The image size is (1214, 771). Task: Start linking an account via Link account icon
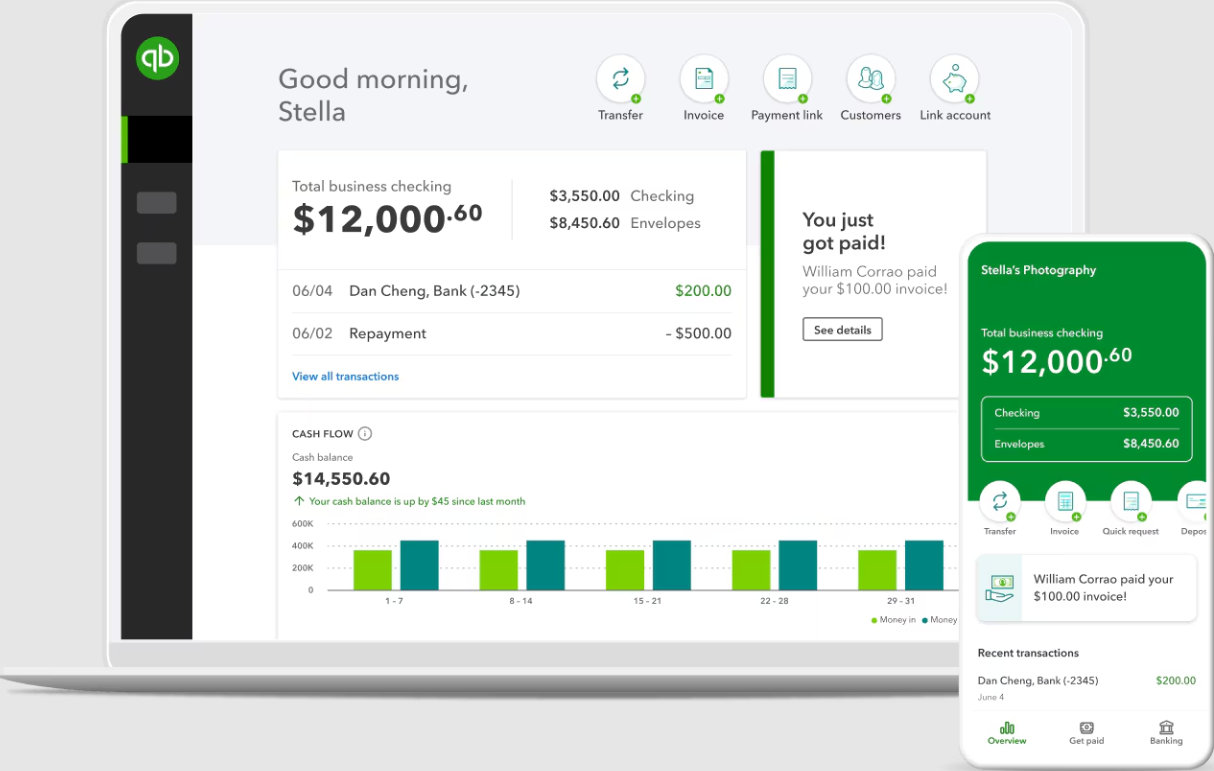click(954, 78)
